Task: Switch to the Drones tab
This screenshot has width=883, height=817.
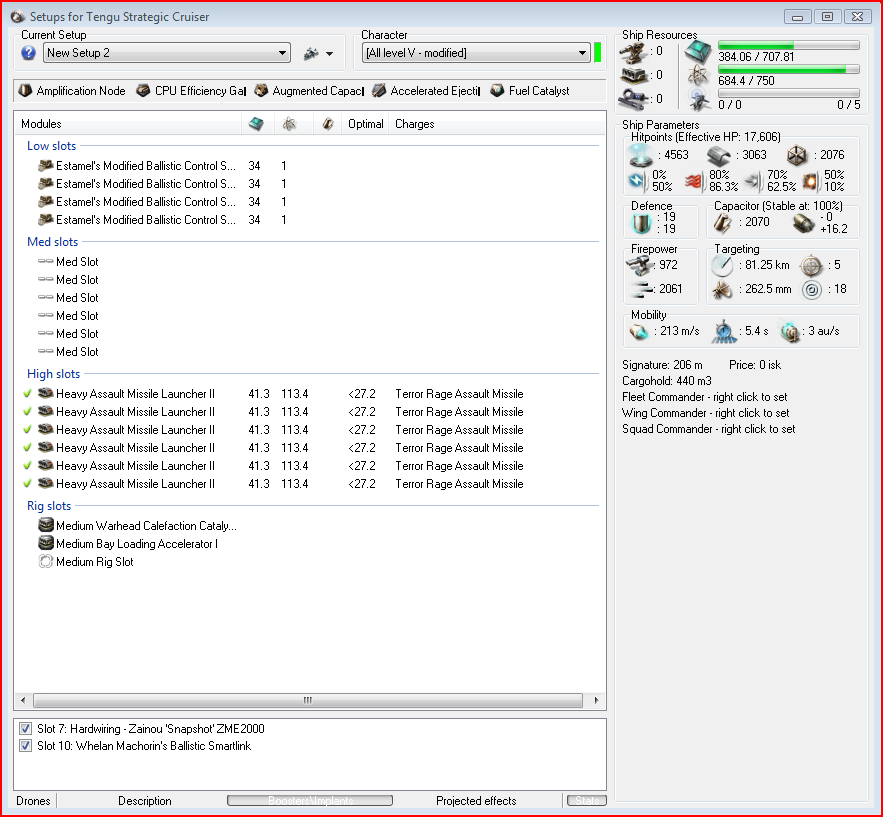Action: (33, 801)
